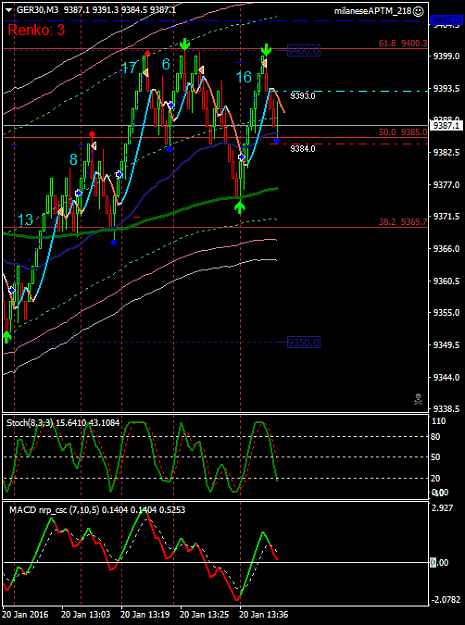Select the Stoch(8,3,3) indicator label
This screenshot has height=625, width=465.
[x=63, y=423]
